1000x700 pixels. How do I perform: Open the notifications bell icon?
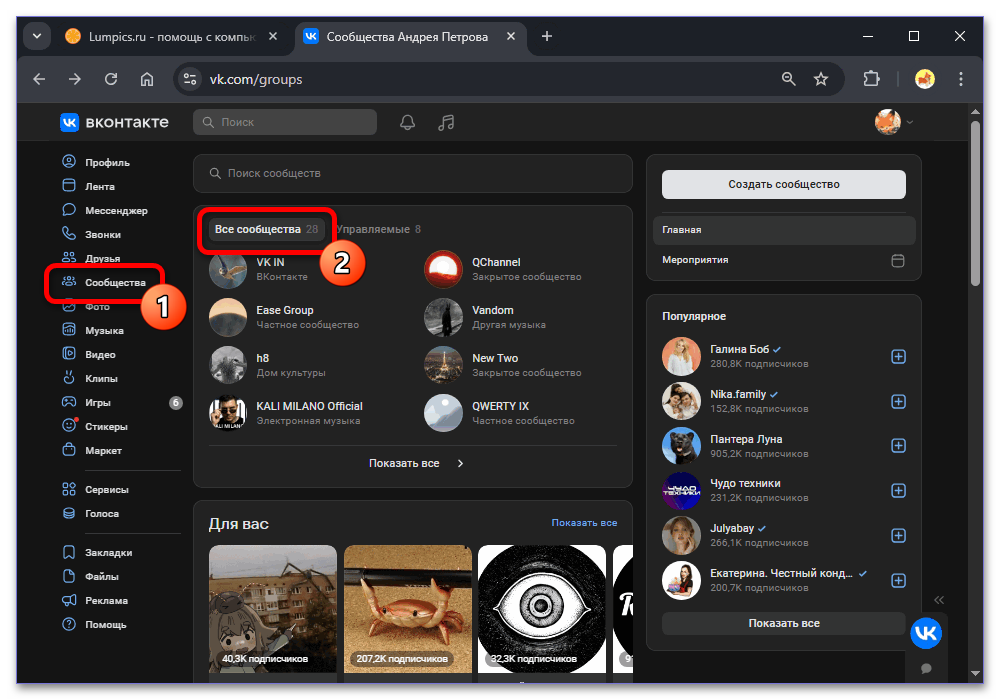click(407, 122)
